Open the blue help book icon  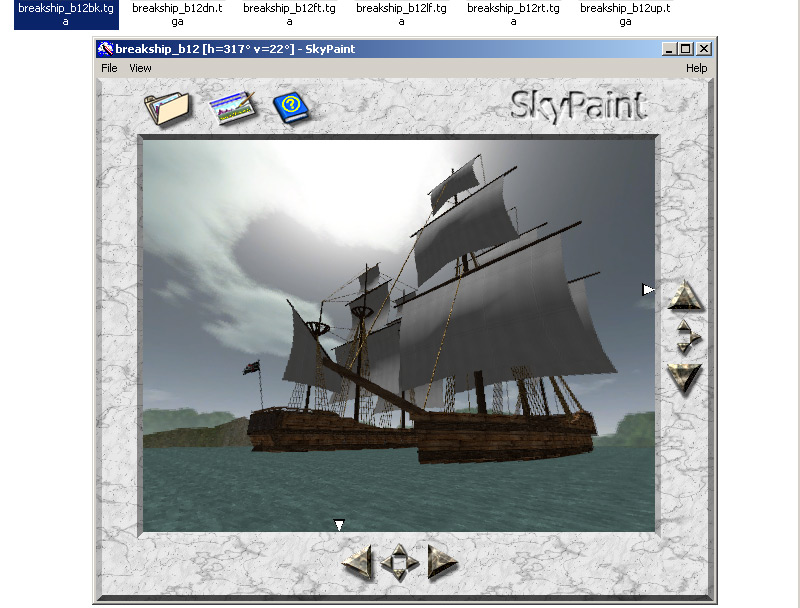[291, 107]
